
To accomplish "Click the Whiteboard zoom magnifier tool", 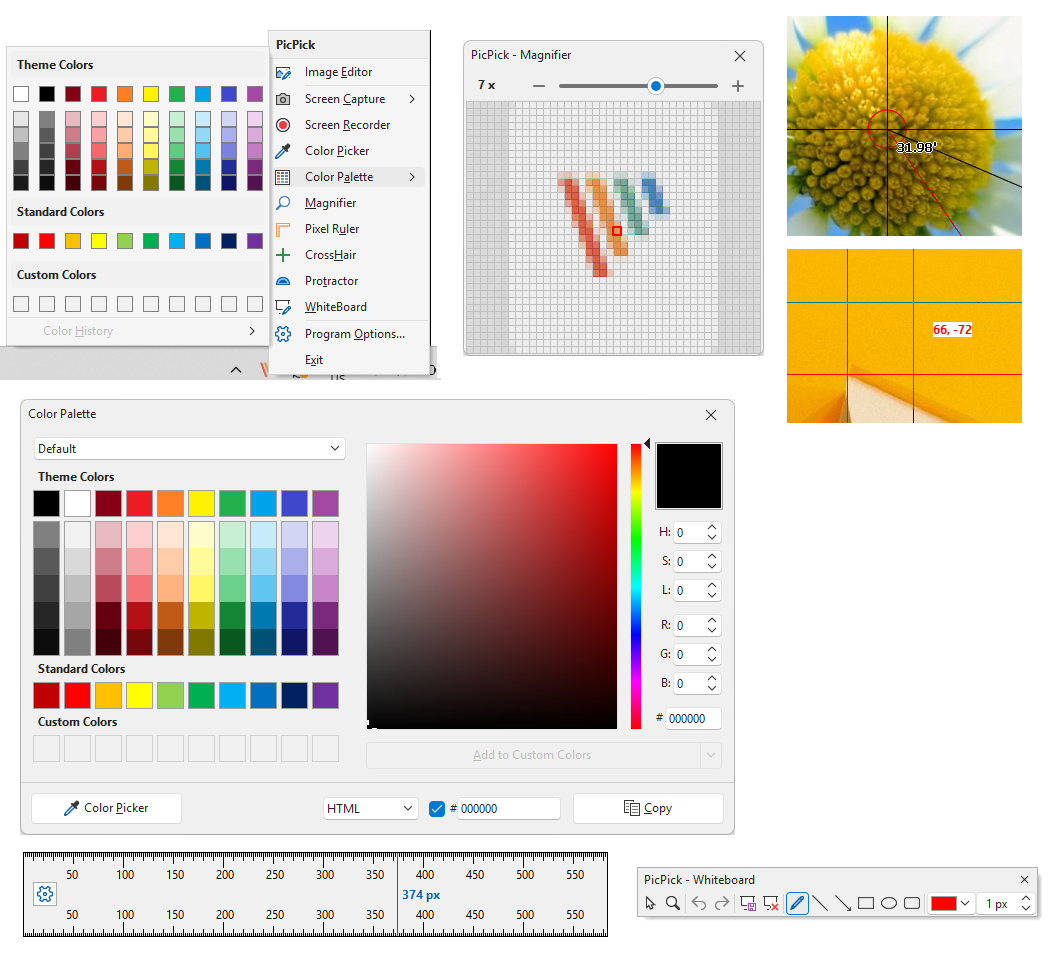I will click(x=673, y=903).
